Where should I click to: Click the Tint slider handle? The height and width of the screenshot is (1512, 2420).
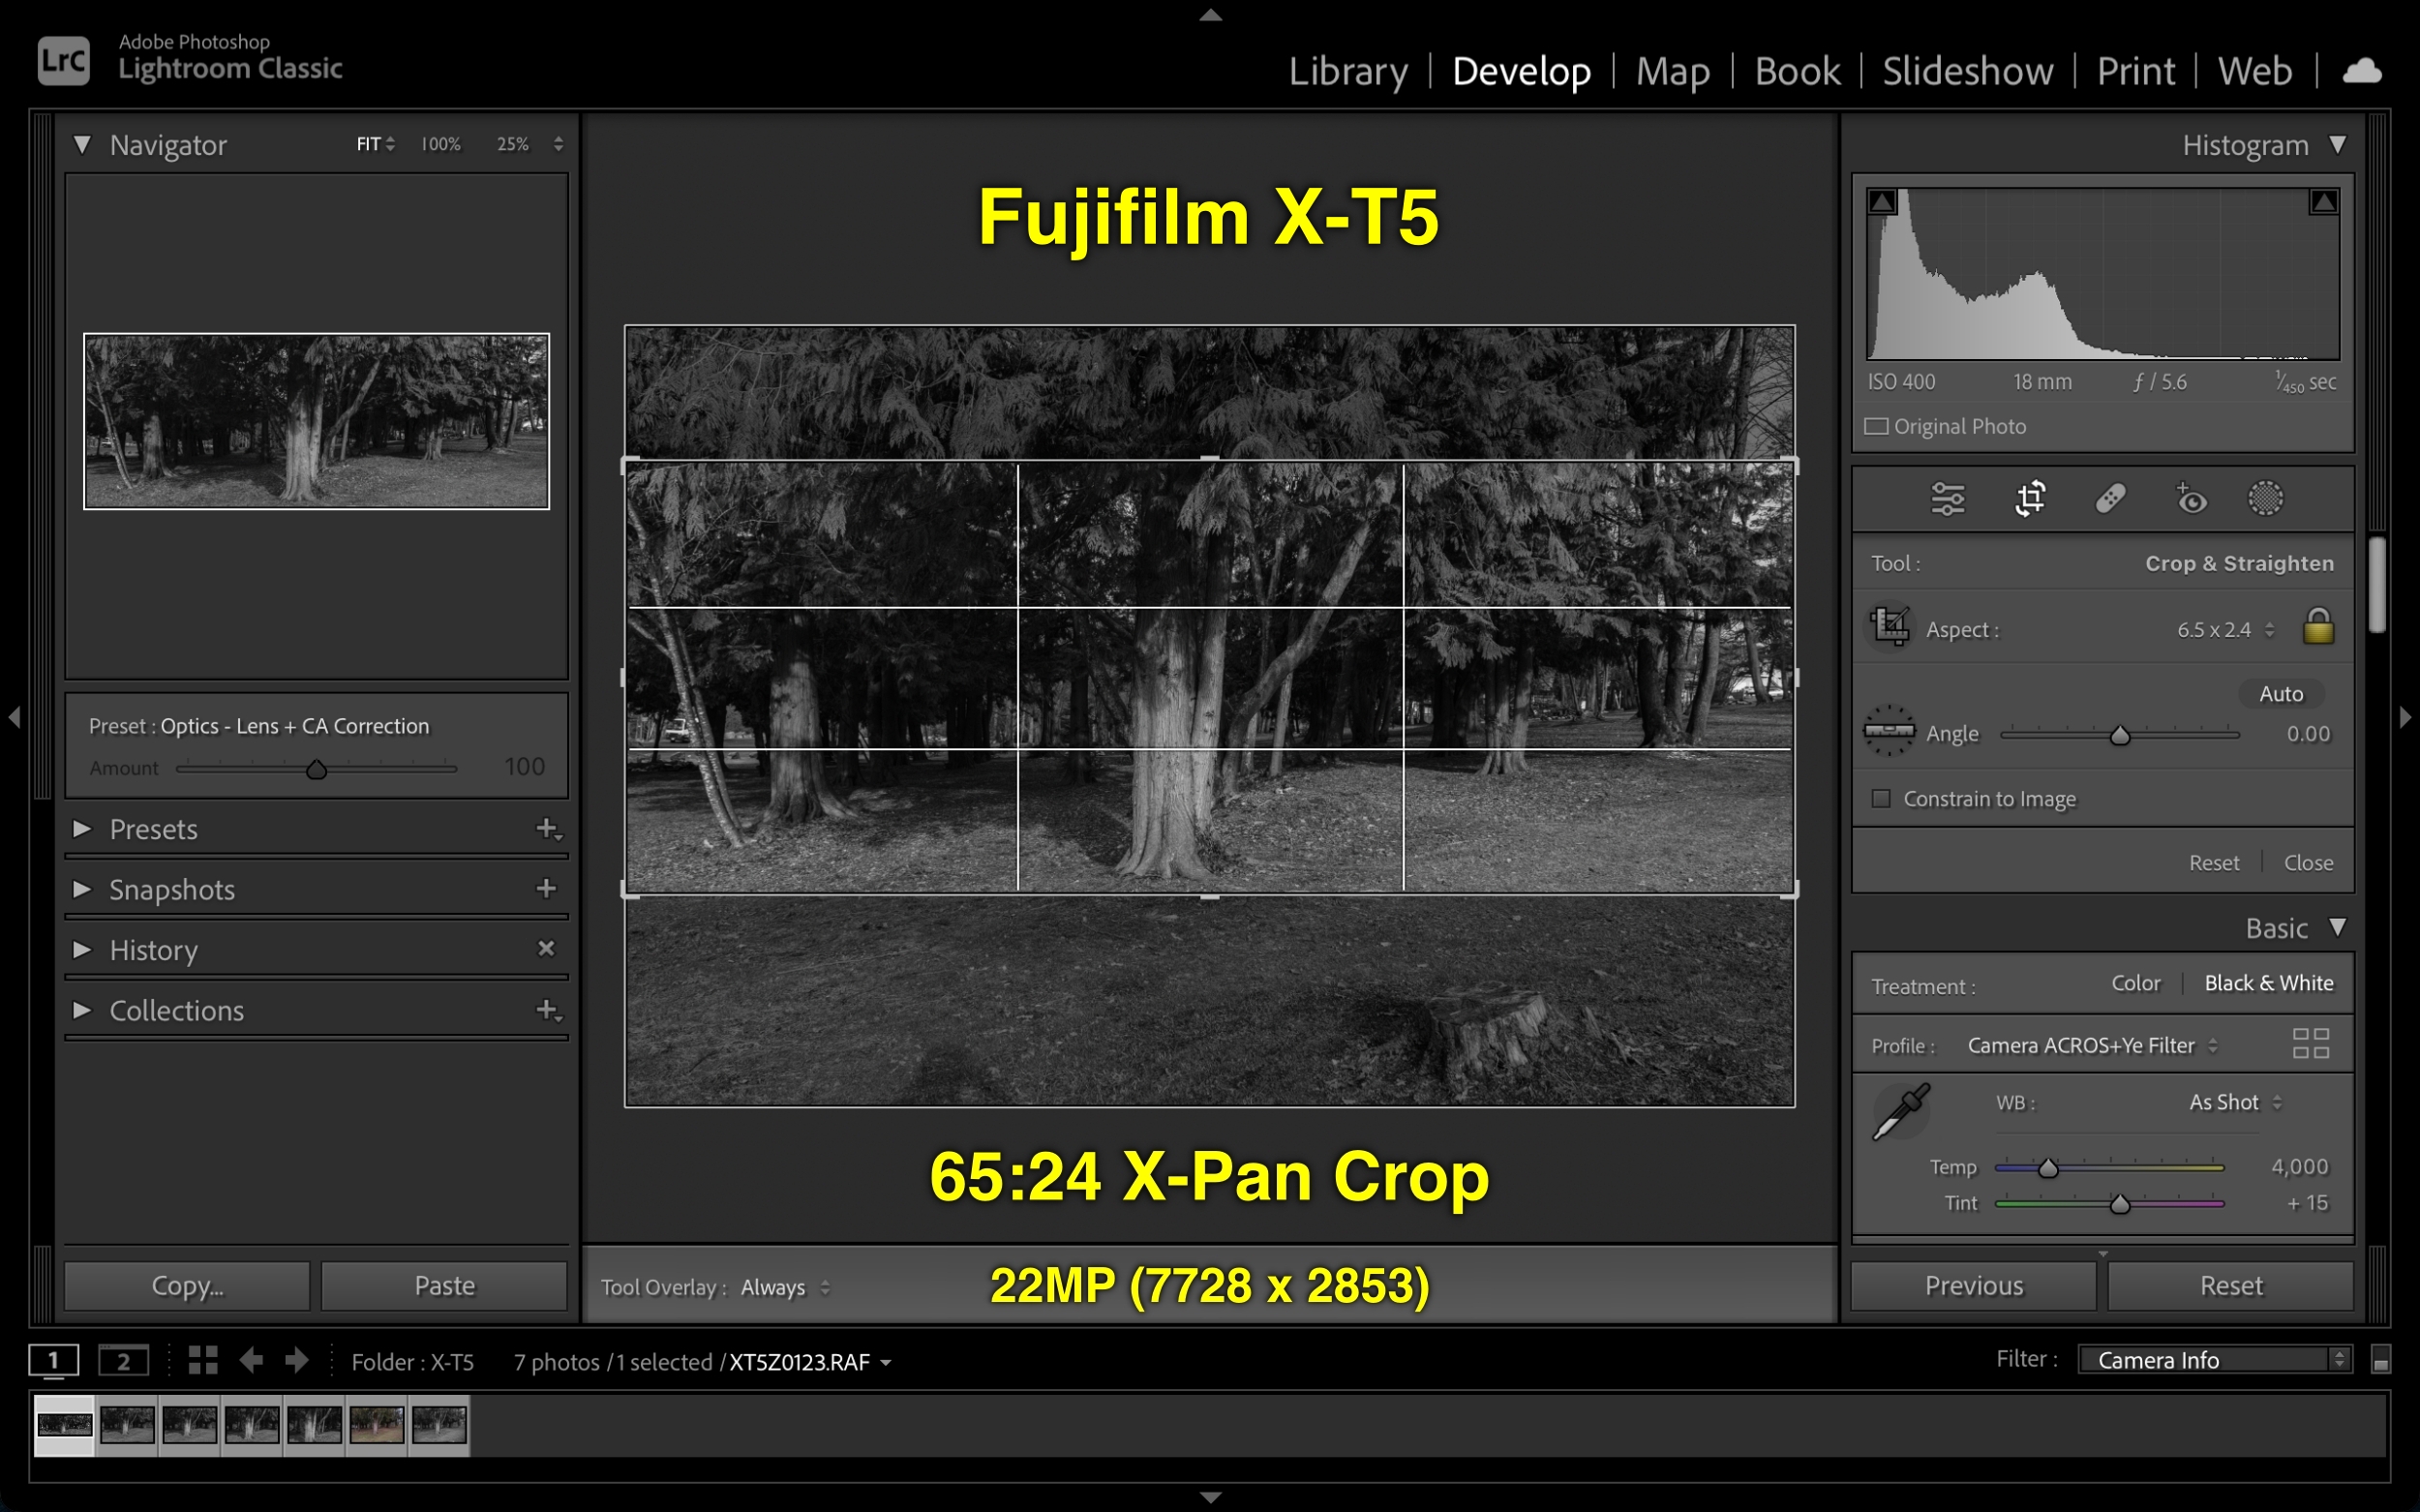click(2119, 1204)
